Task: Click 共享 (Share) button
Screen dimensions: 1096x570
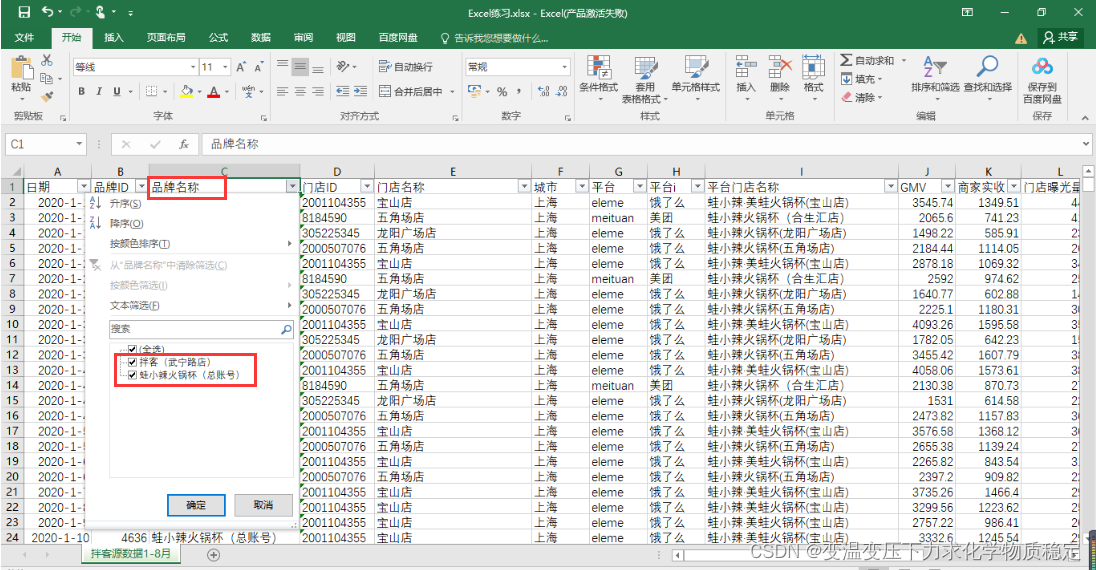Action: click(x=1060, y=37)
